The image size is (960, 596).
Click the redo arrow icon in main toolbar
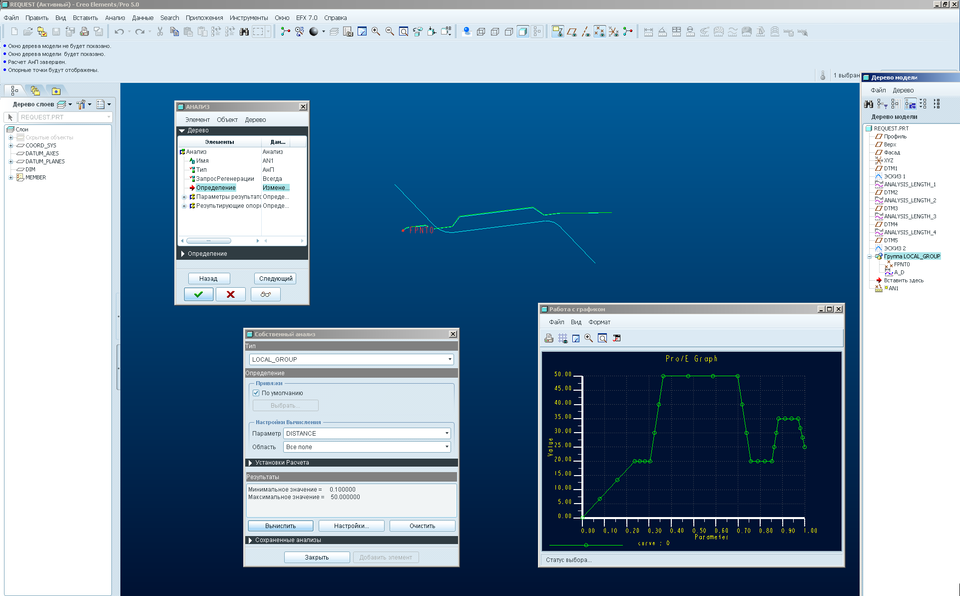[x=140, y=32]
